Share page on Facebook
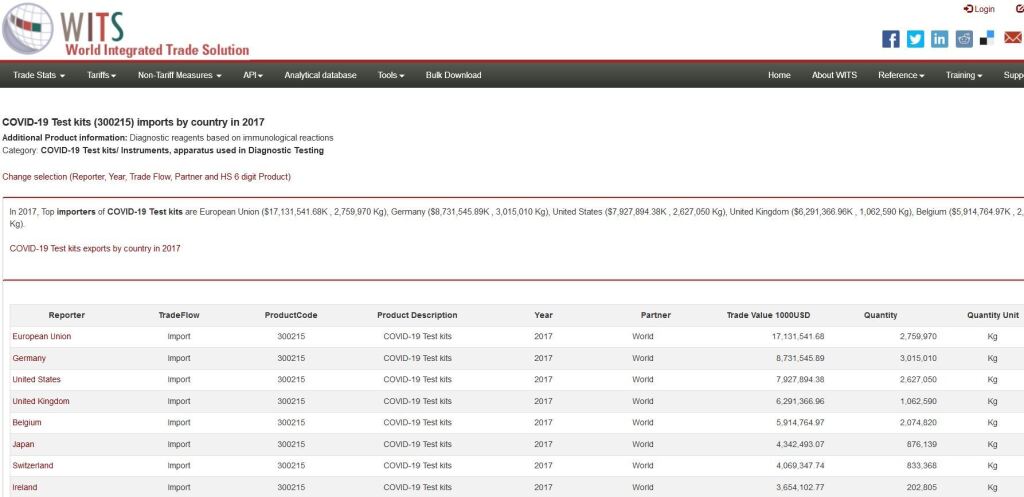The height and width of the screenshot is (497, 1024). coord(890,39)
